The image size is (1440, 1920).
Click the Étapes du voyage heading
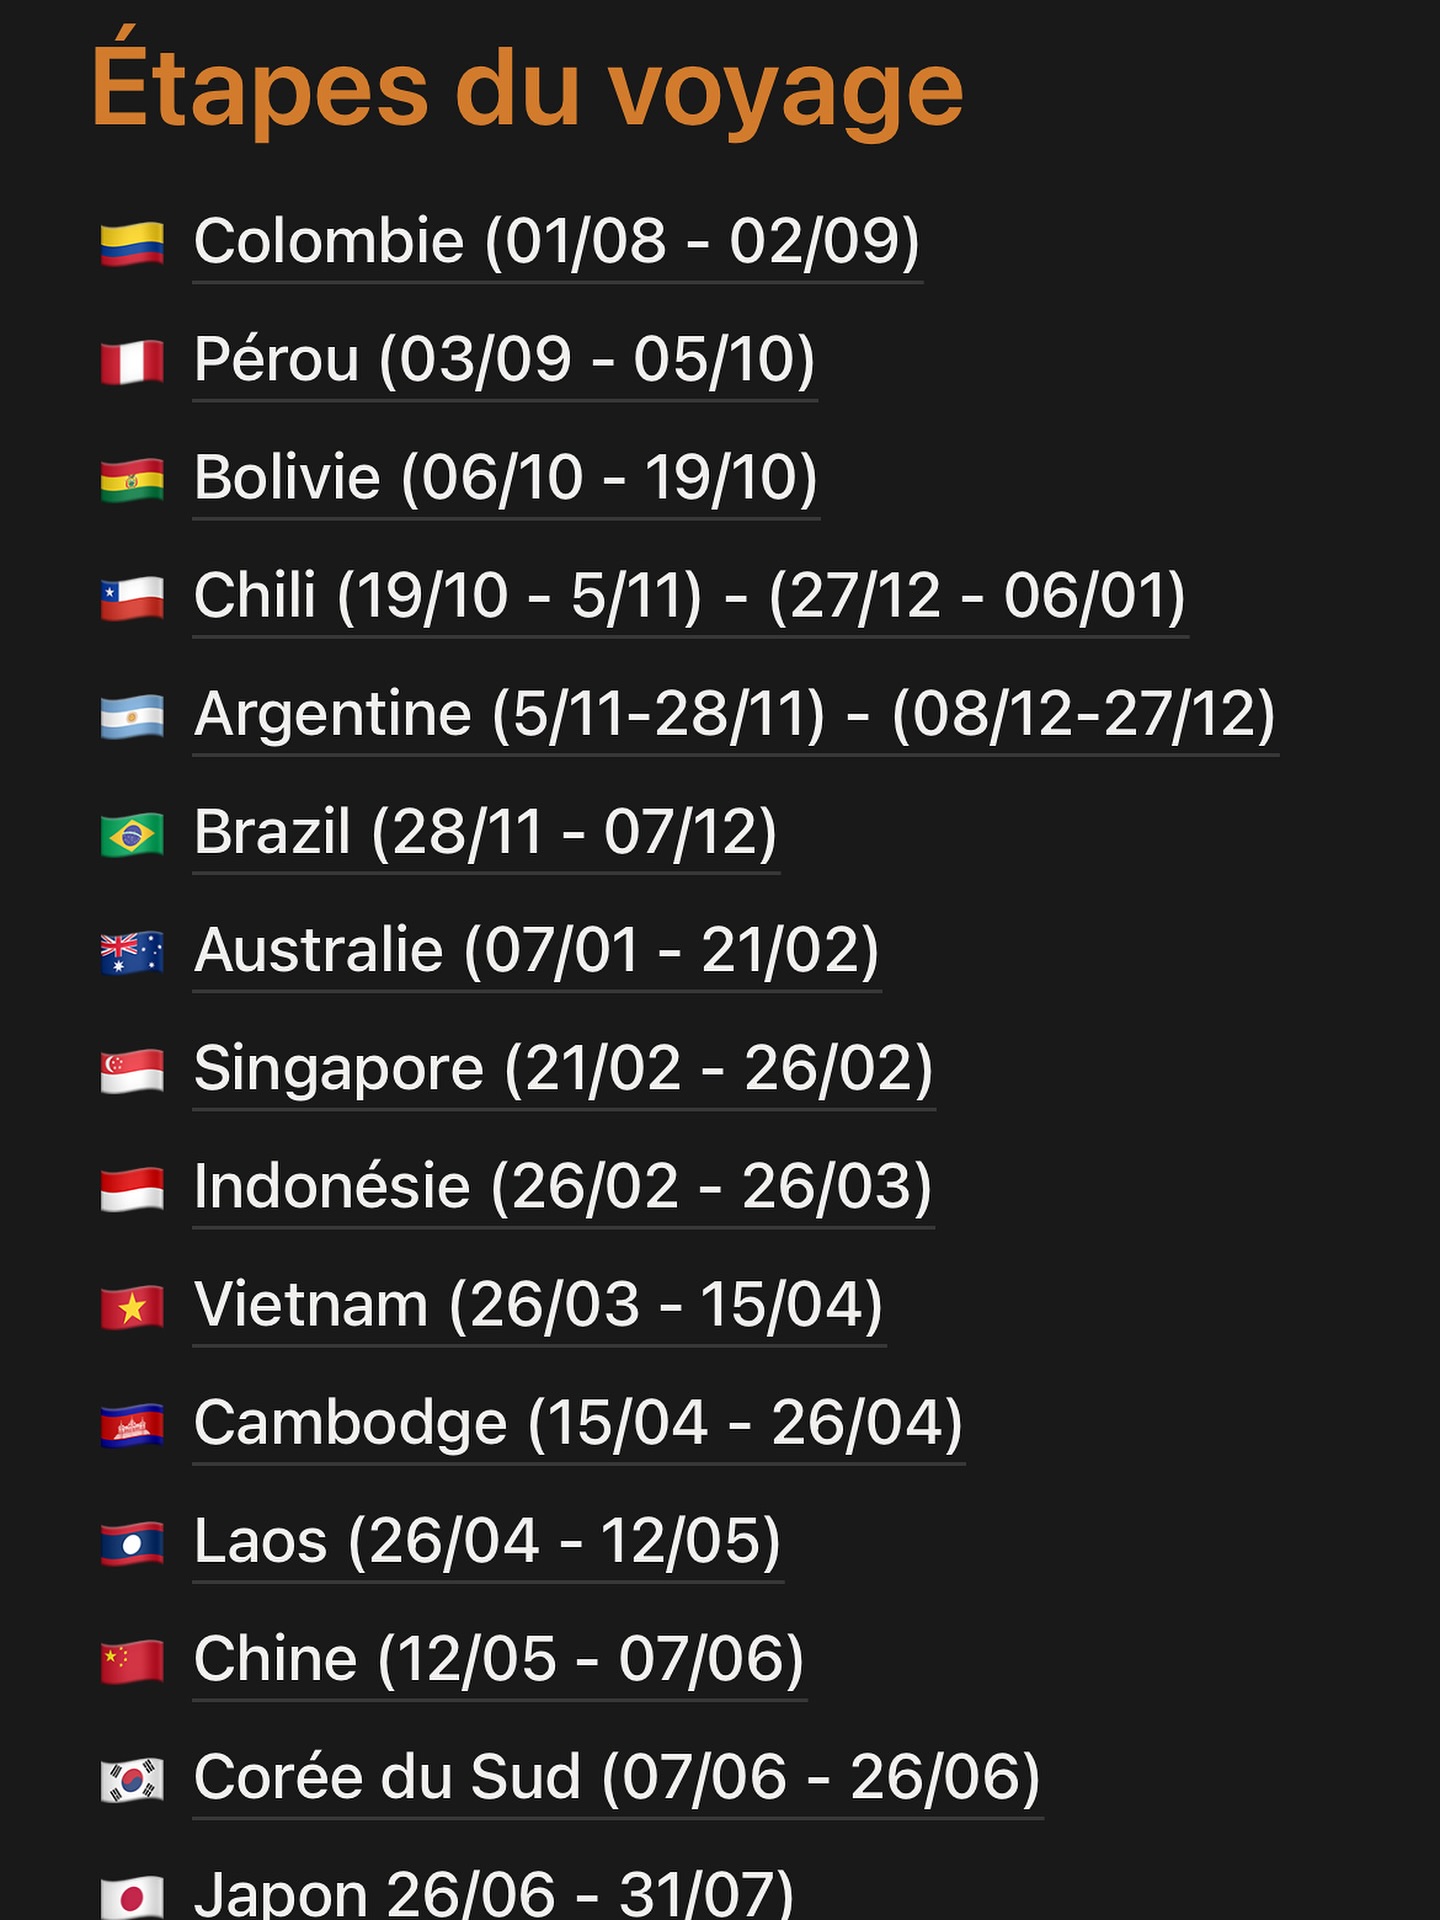pyautogui.click(x=527, y=90)
